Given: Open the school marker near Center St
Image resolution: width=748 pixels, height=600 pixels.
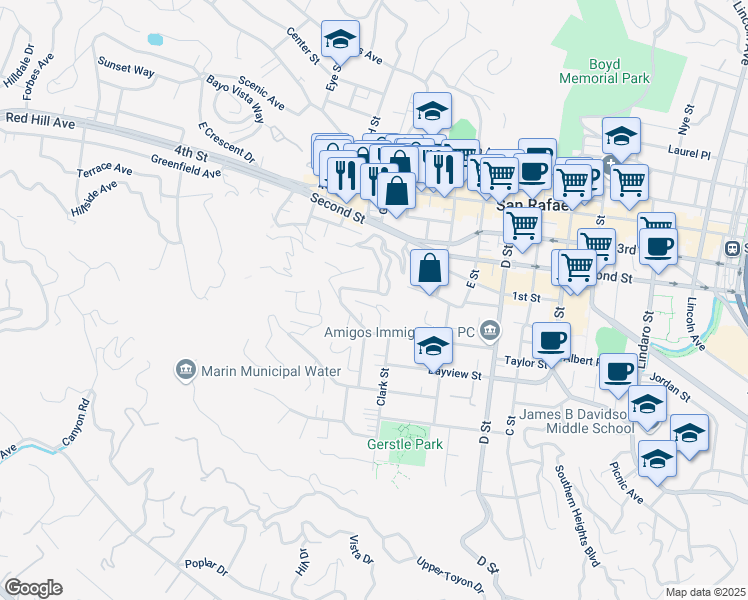Looking at the screenshot, I should (340, 40).
